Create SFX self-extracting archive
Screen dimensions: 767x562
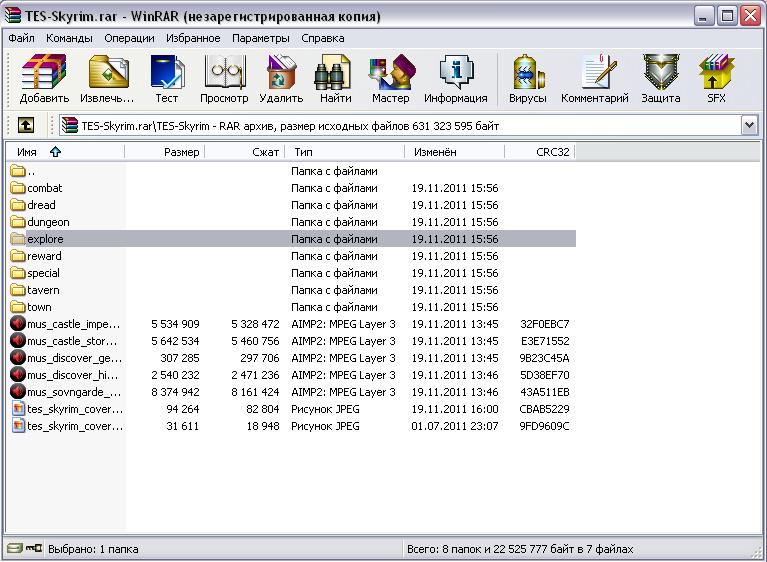tap(716, 79)
